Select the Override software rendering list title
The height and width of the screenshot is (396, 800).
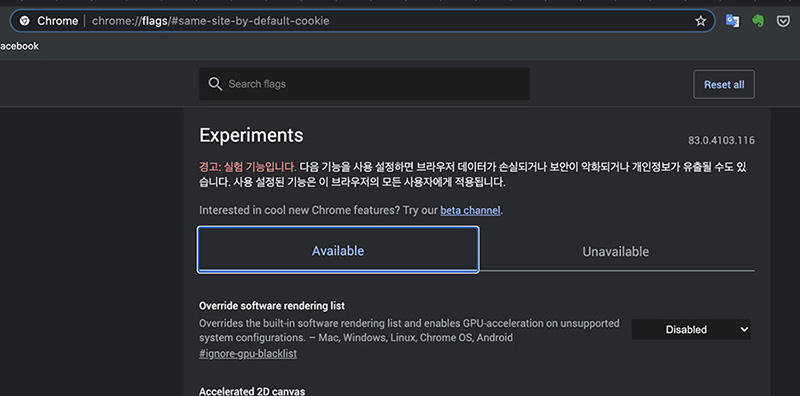(272, 306)
